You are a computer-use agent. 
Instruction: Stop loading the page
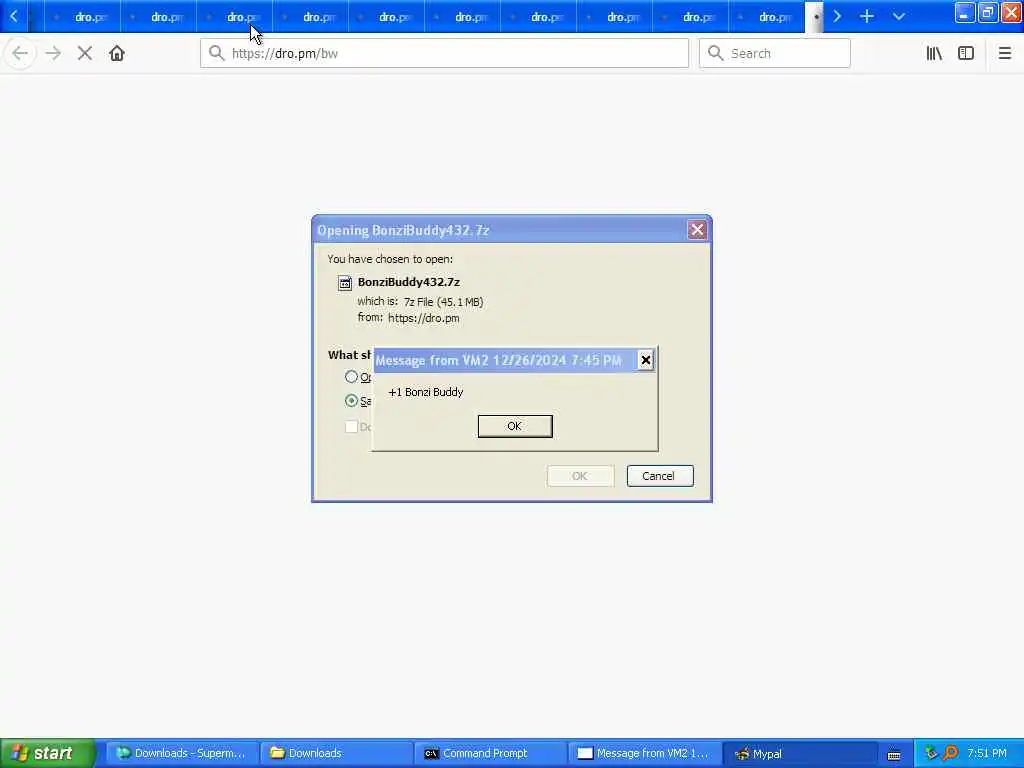85,54
